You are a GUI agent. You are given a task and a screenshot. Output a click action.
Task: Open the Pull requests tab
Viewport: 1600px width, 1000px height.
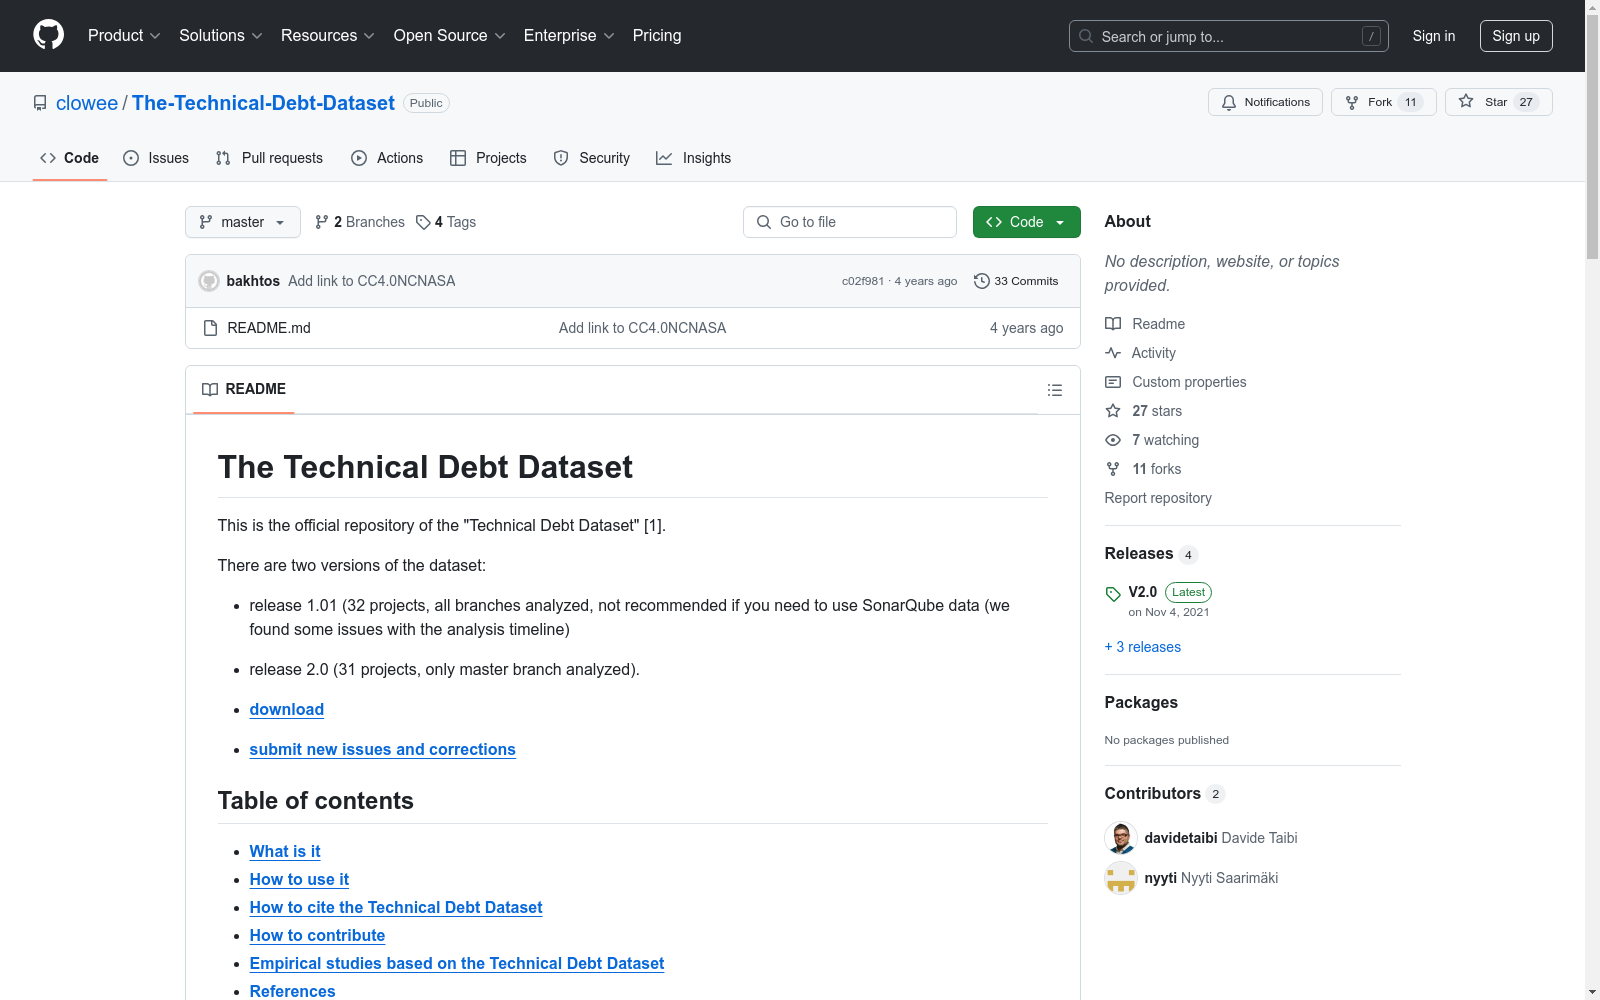[x=269, y=158]
